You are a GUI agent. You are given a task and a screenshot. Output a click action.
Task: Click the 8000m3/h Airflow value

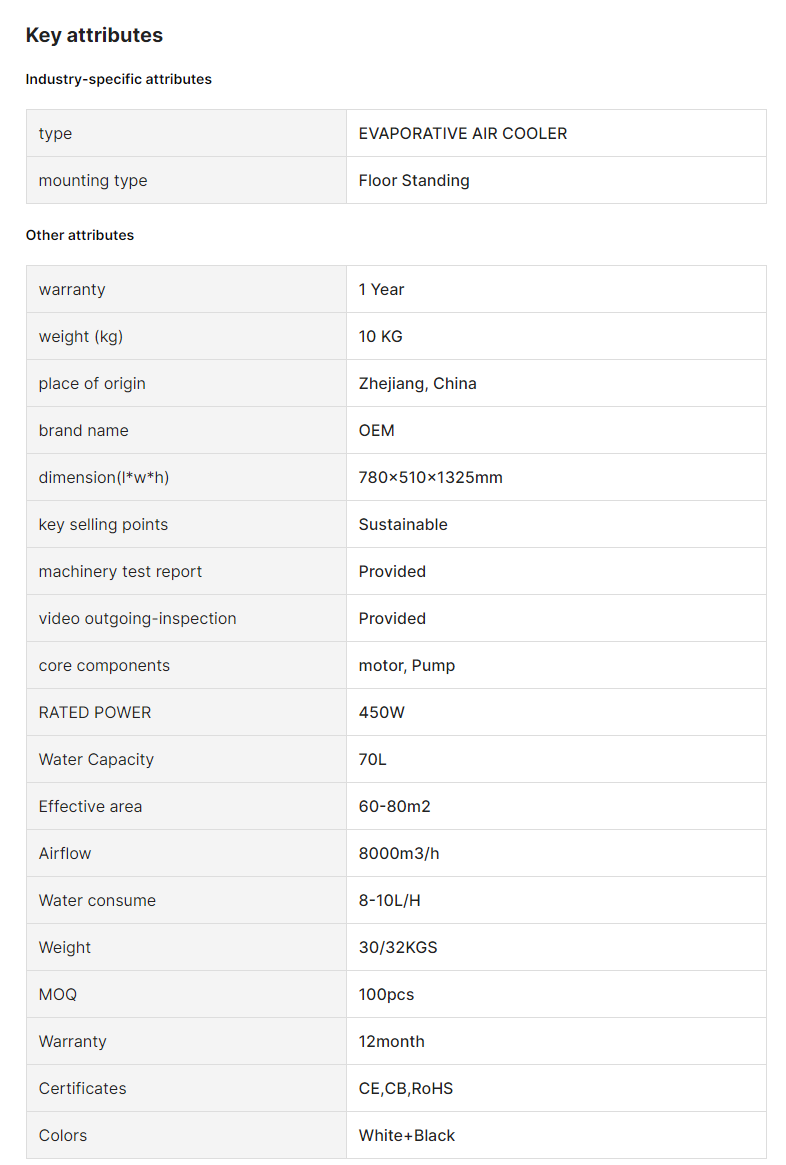pos(399,854)
